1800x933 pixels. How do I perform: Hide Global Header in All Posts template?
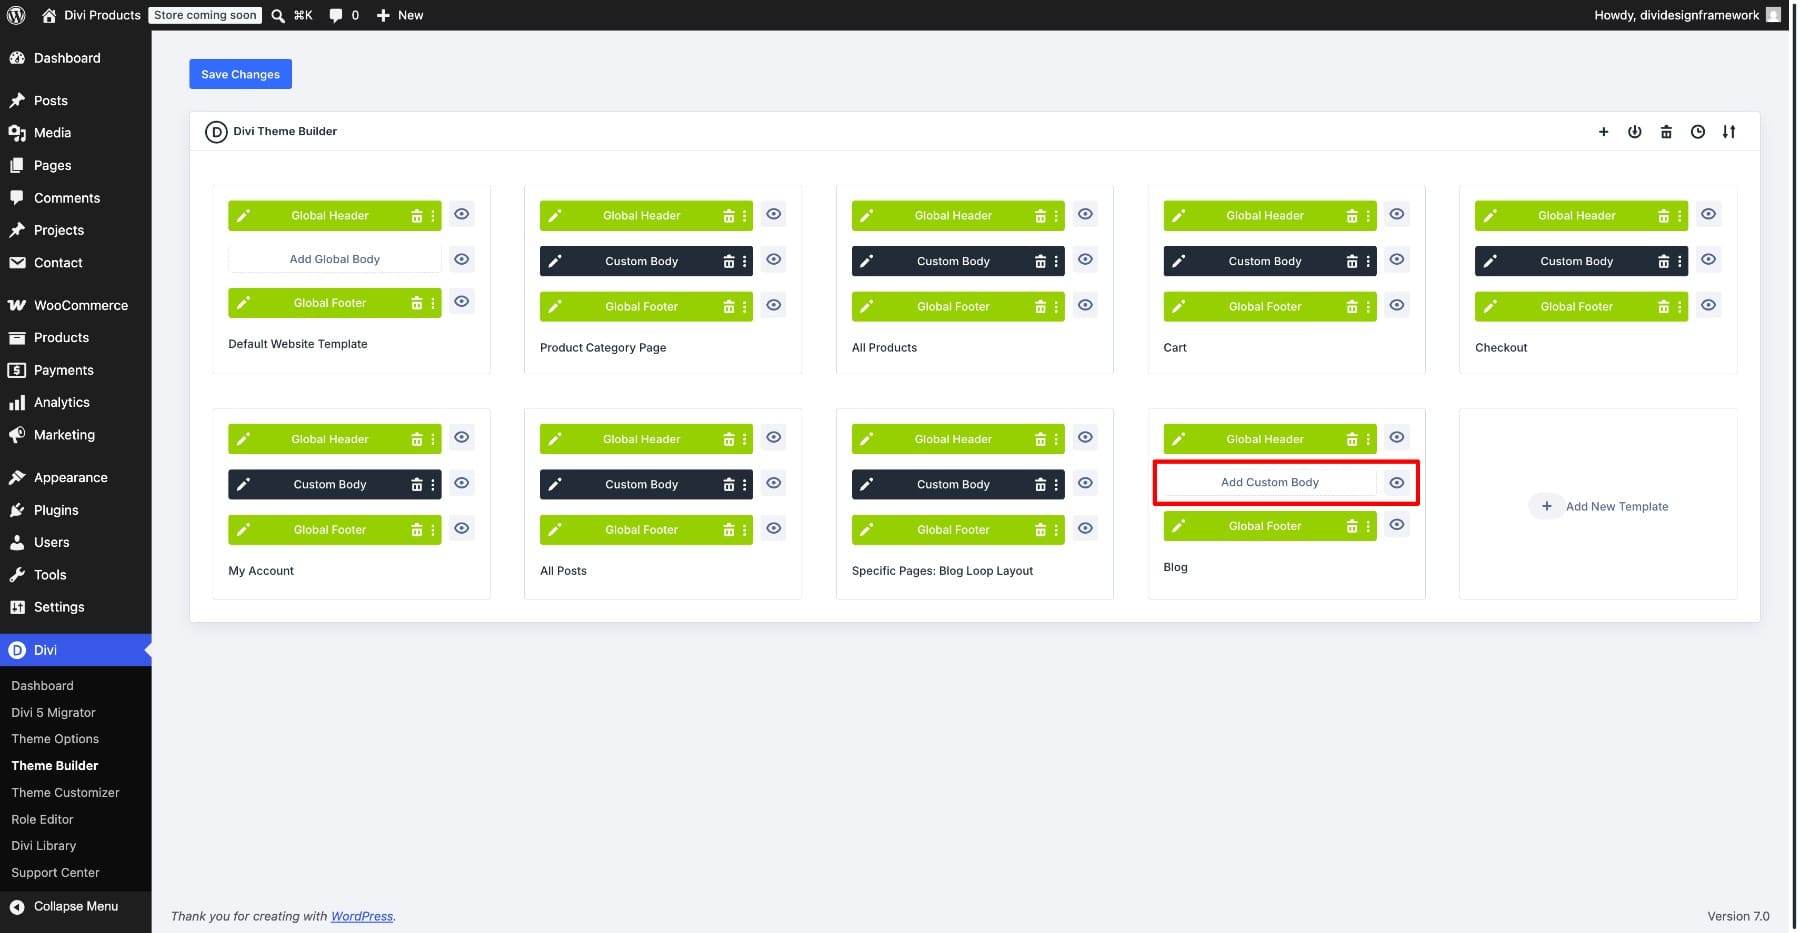773,437
